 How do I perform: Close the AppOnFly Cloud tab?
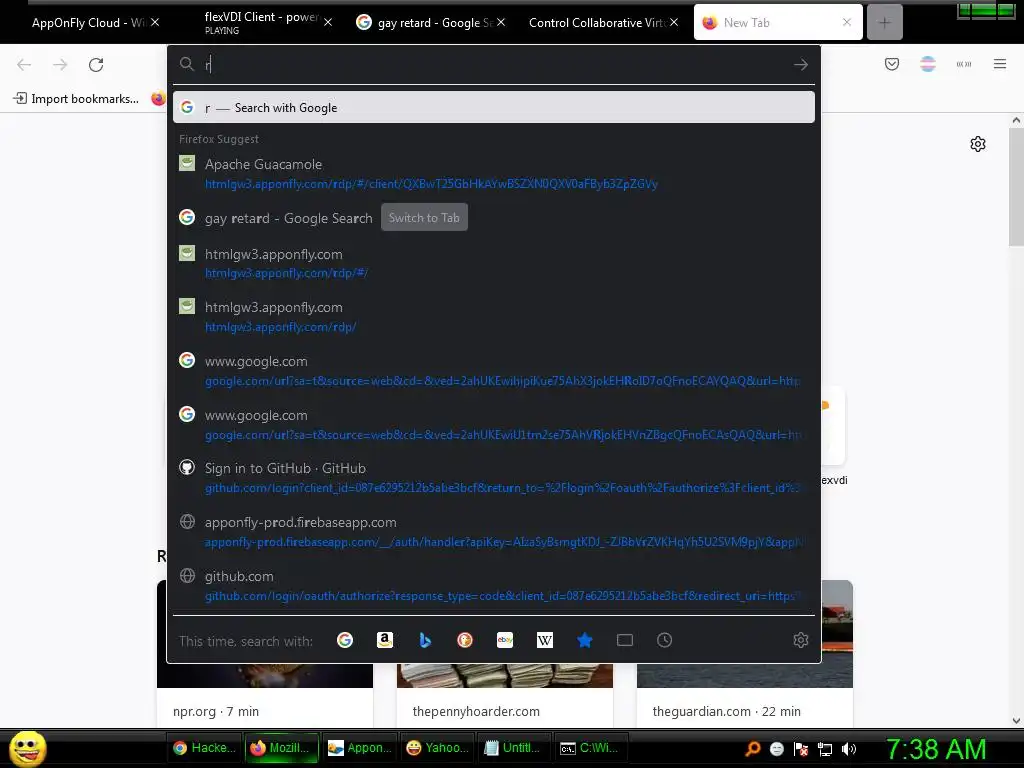[155, 22]
